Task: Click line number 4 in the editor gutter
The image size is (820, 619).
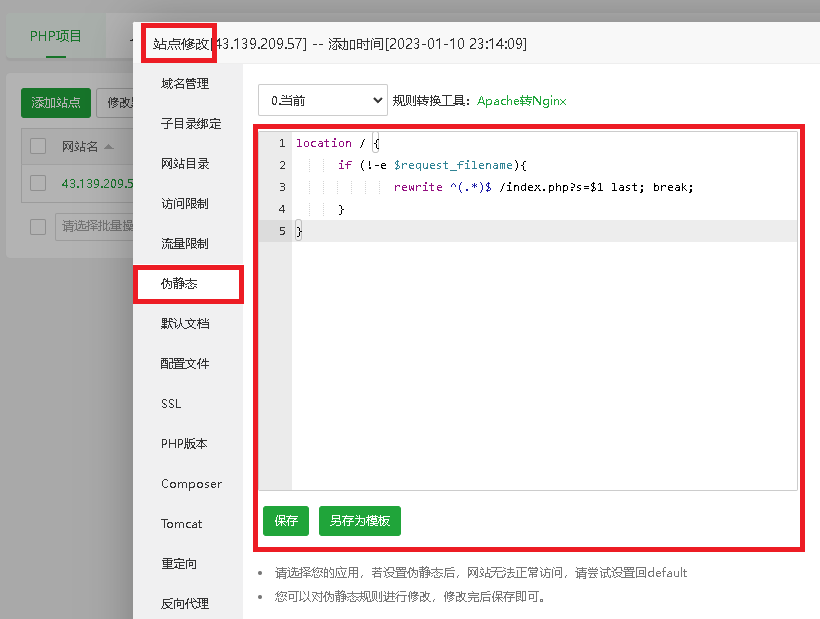Action: pos(282,209)
